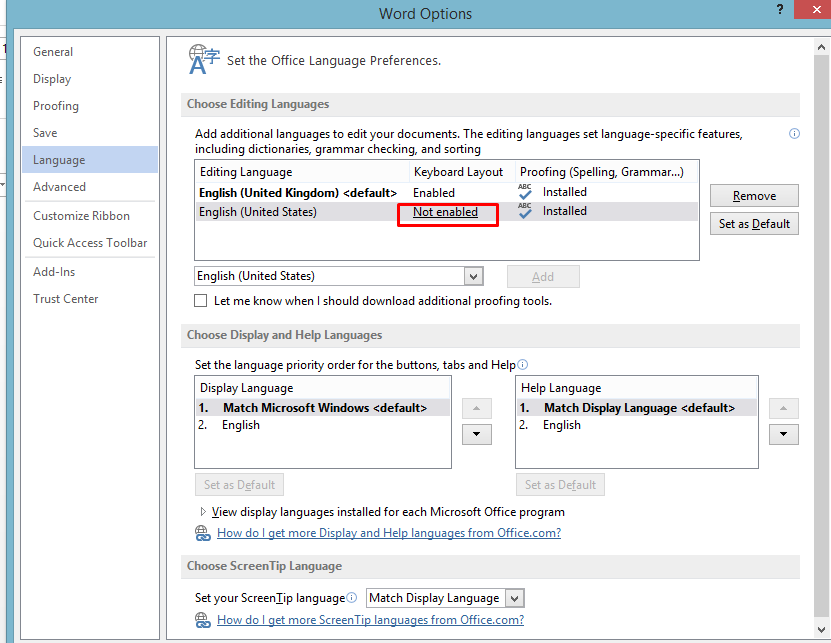Click Set as Default under Display Language list
The height and width of the screenshot is (643, 831).
(x=239, y=485)
